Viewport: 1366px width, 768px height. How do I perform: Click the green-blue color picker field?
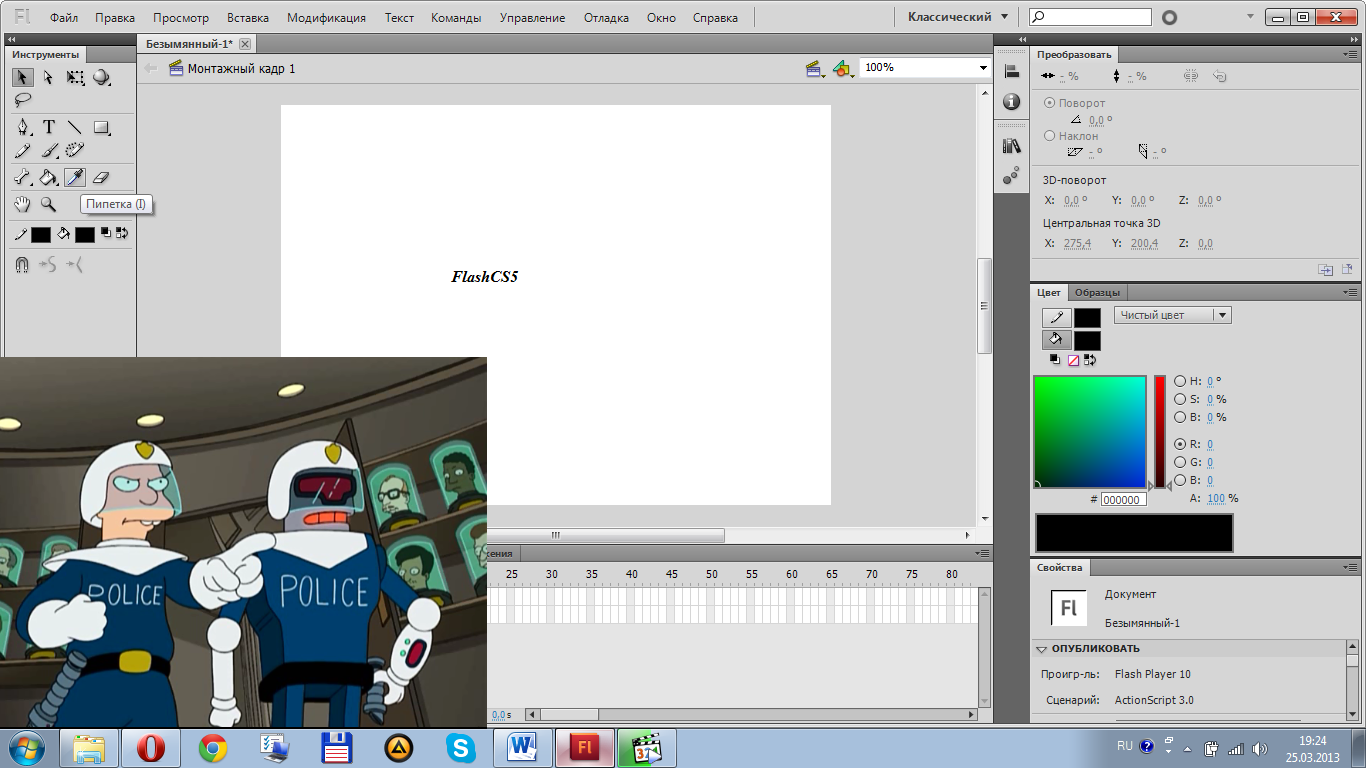pyautogui.click(x=1090, y=432)
